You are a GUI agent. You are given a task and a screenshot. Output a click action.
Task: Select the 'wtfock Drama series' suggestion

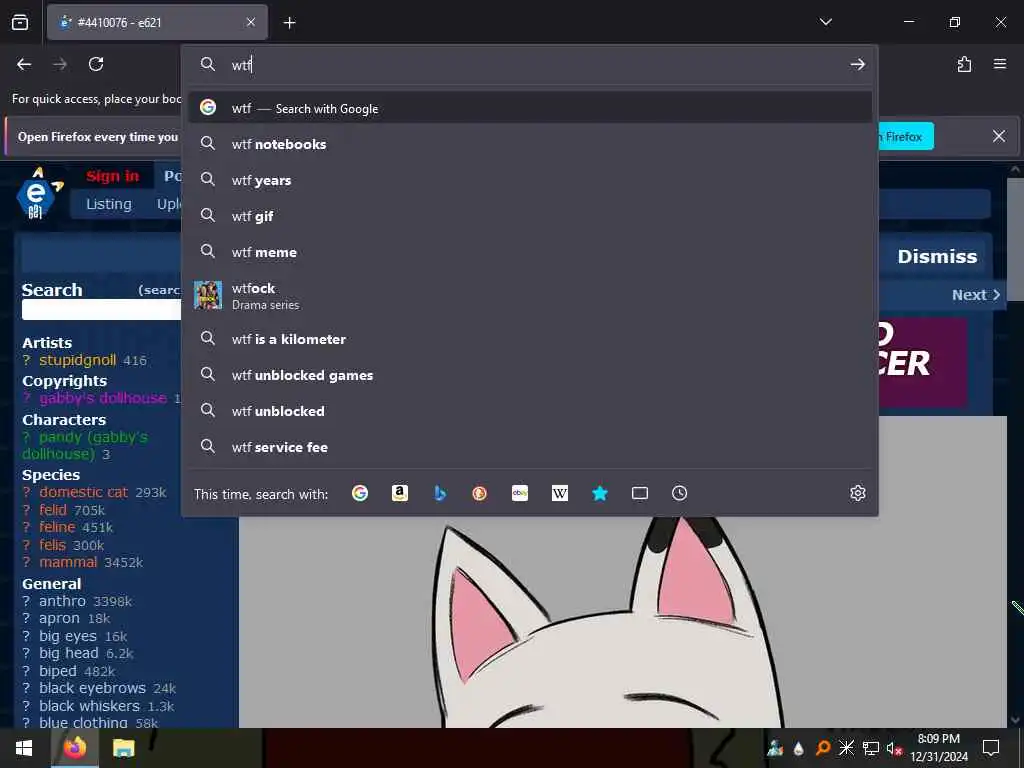(x=530, y=295)
